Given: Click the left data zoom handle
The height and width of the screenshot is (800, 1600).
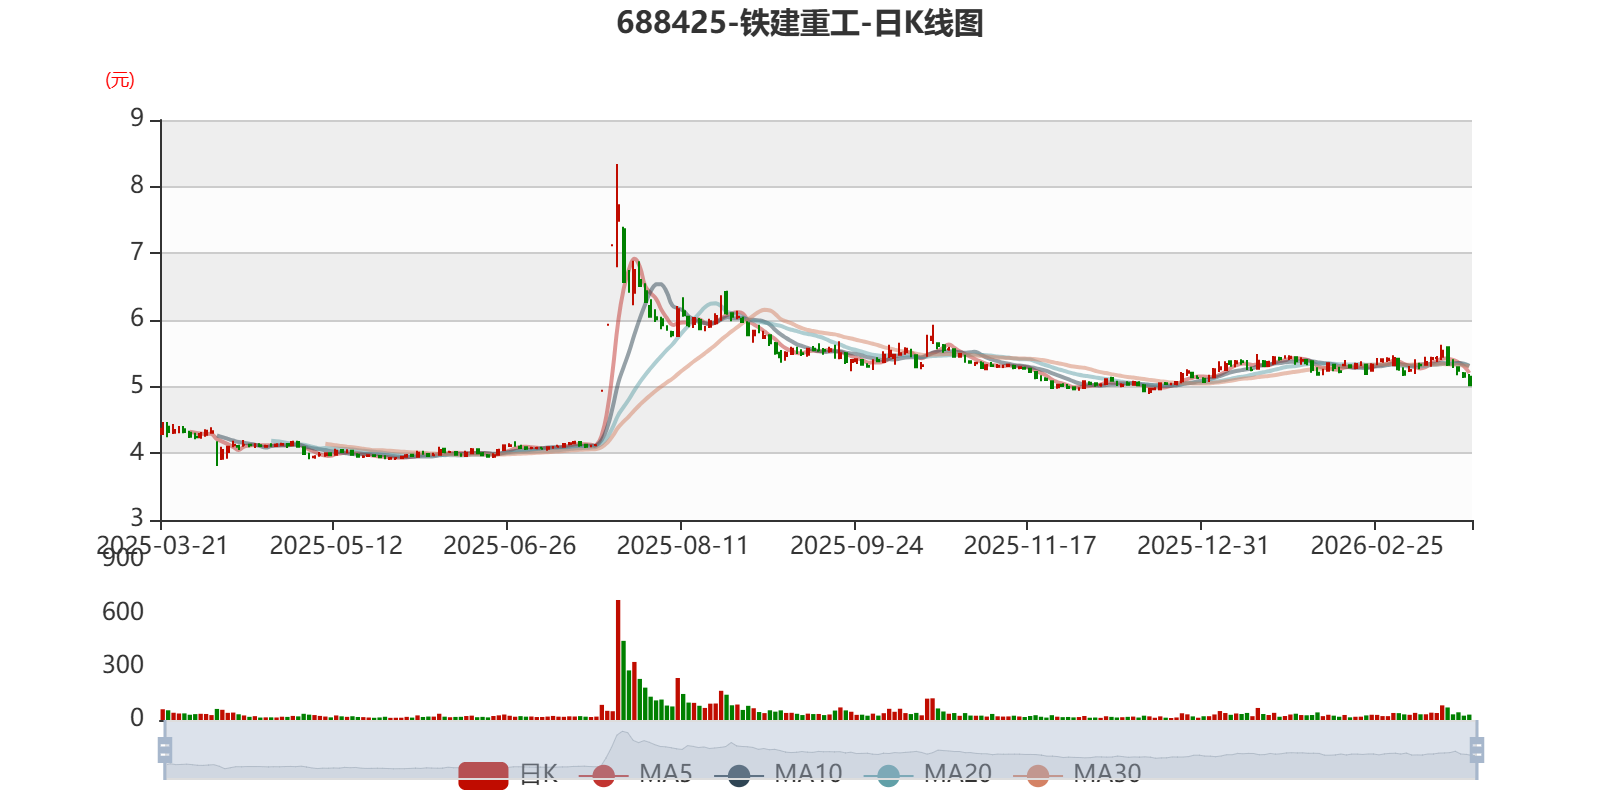Looking at the screenshot, I should 165,750.
